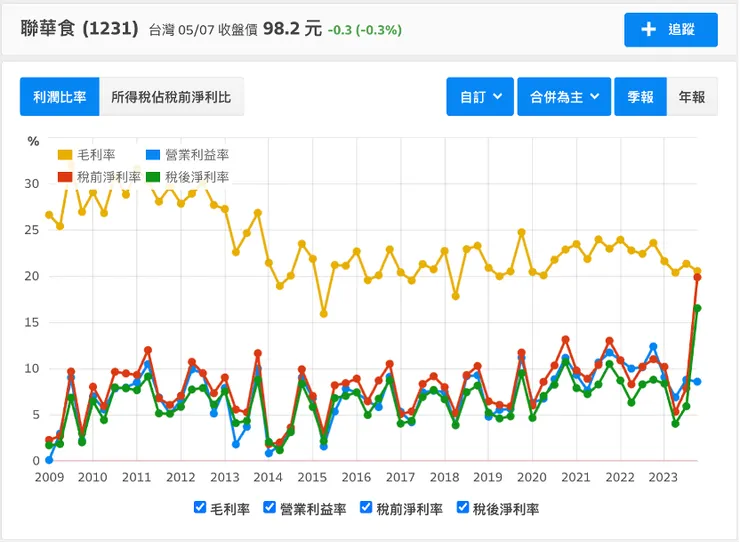This screenshot has width=740, height=543.
Task: Click the 稅後淨利率 legend text in chart
Action: (x=197, y=177)
